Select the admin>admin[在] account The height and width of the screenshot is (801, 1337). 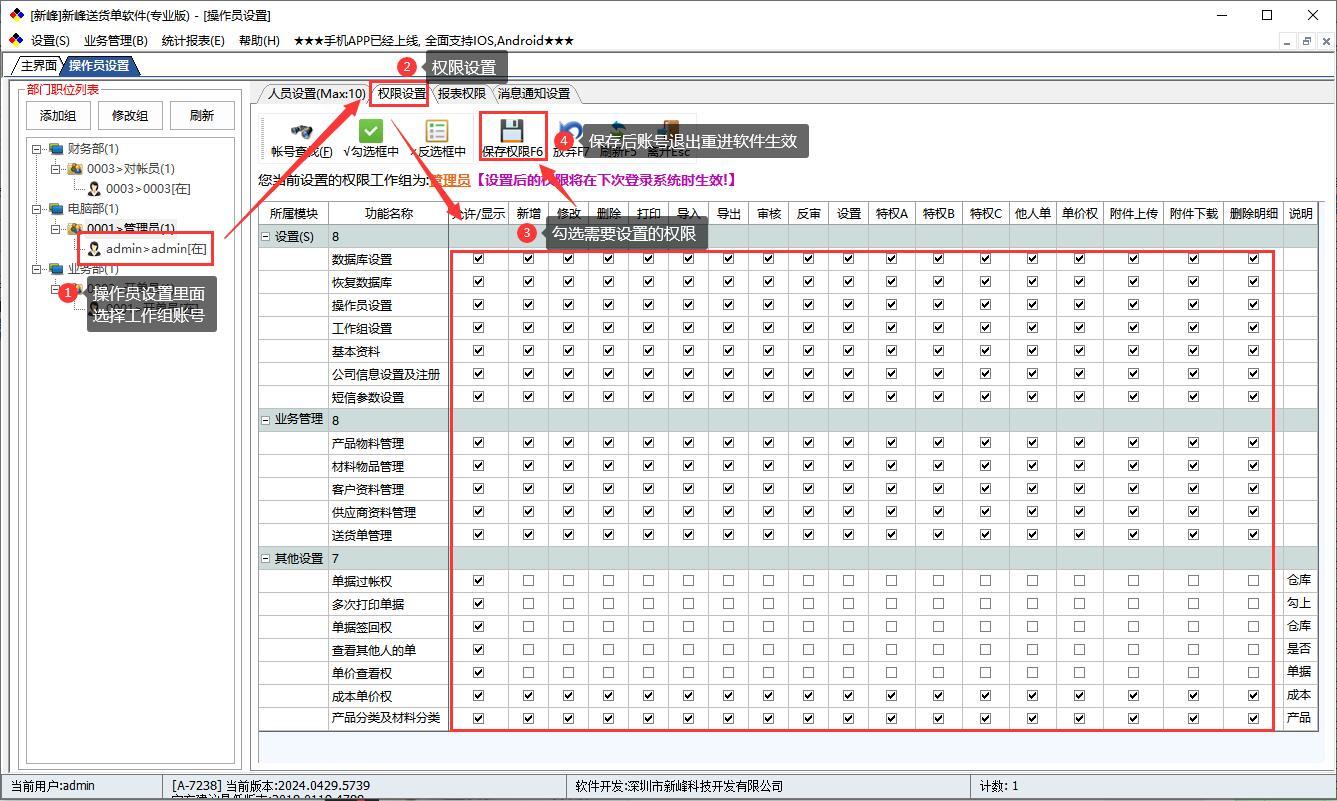[x=155, y=249]
